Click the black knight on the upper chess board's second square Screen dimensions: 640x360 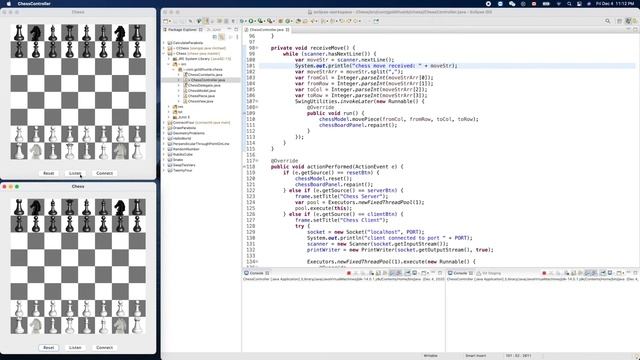click(x=36, y=33)
